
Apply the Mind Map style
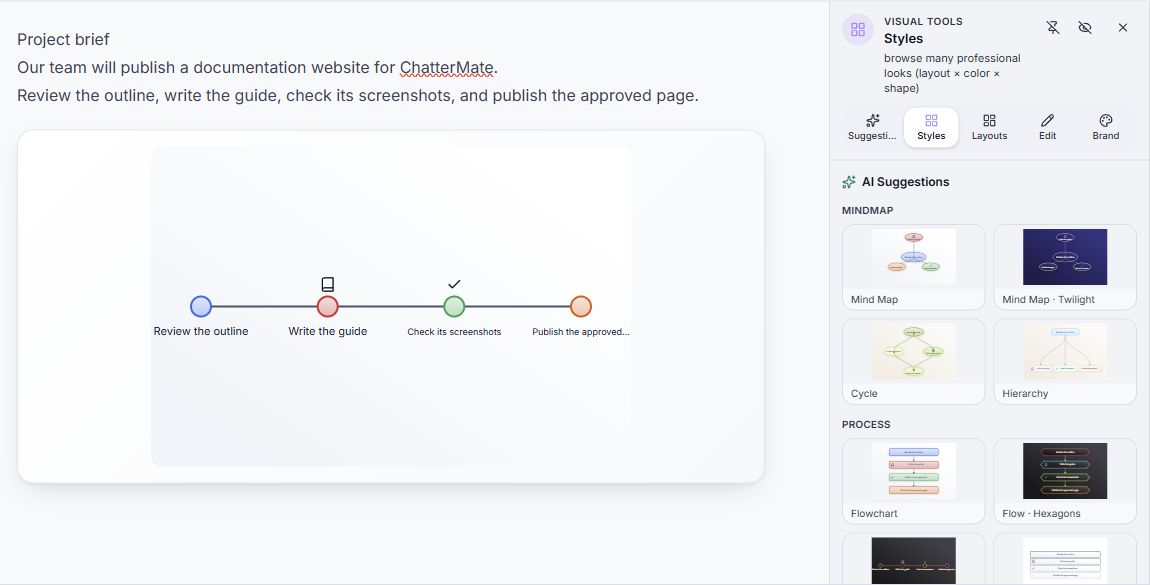tap(913, 267)
